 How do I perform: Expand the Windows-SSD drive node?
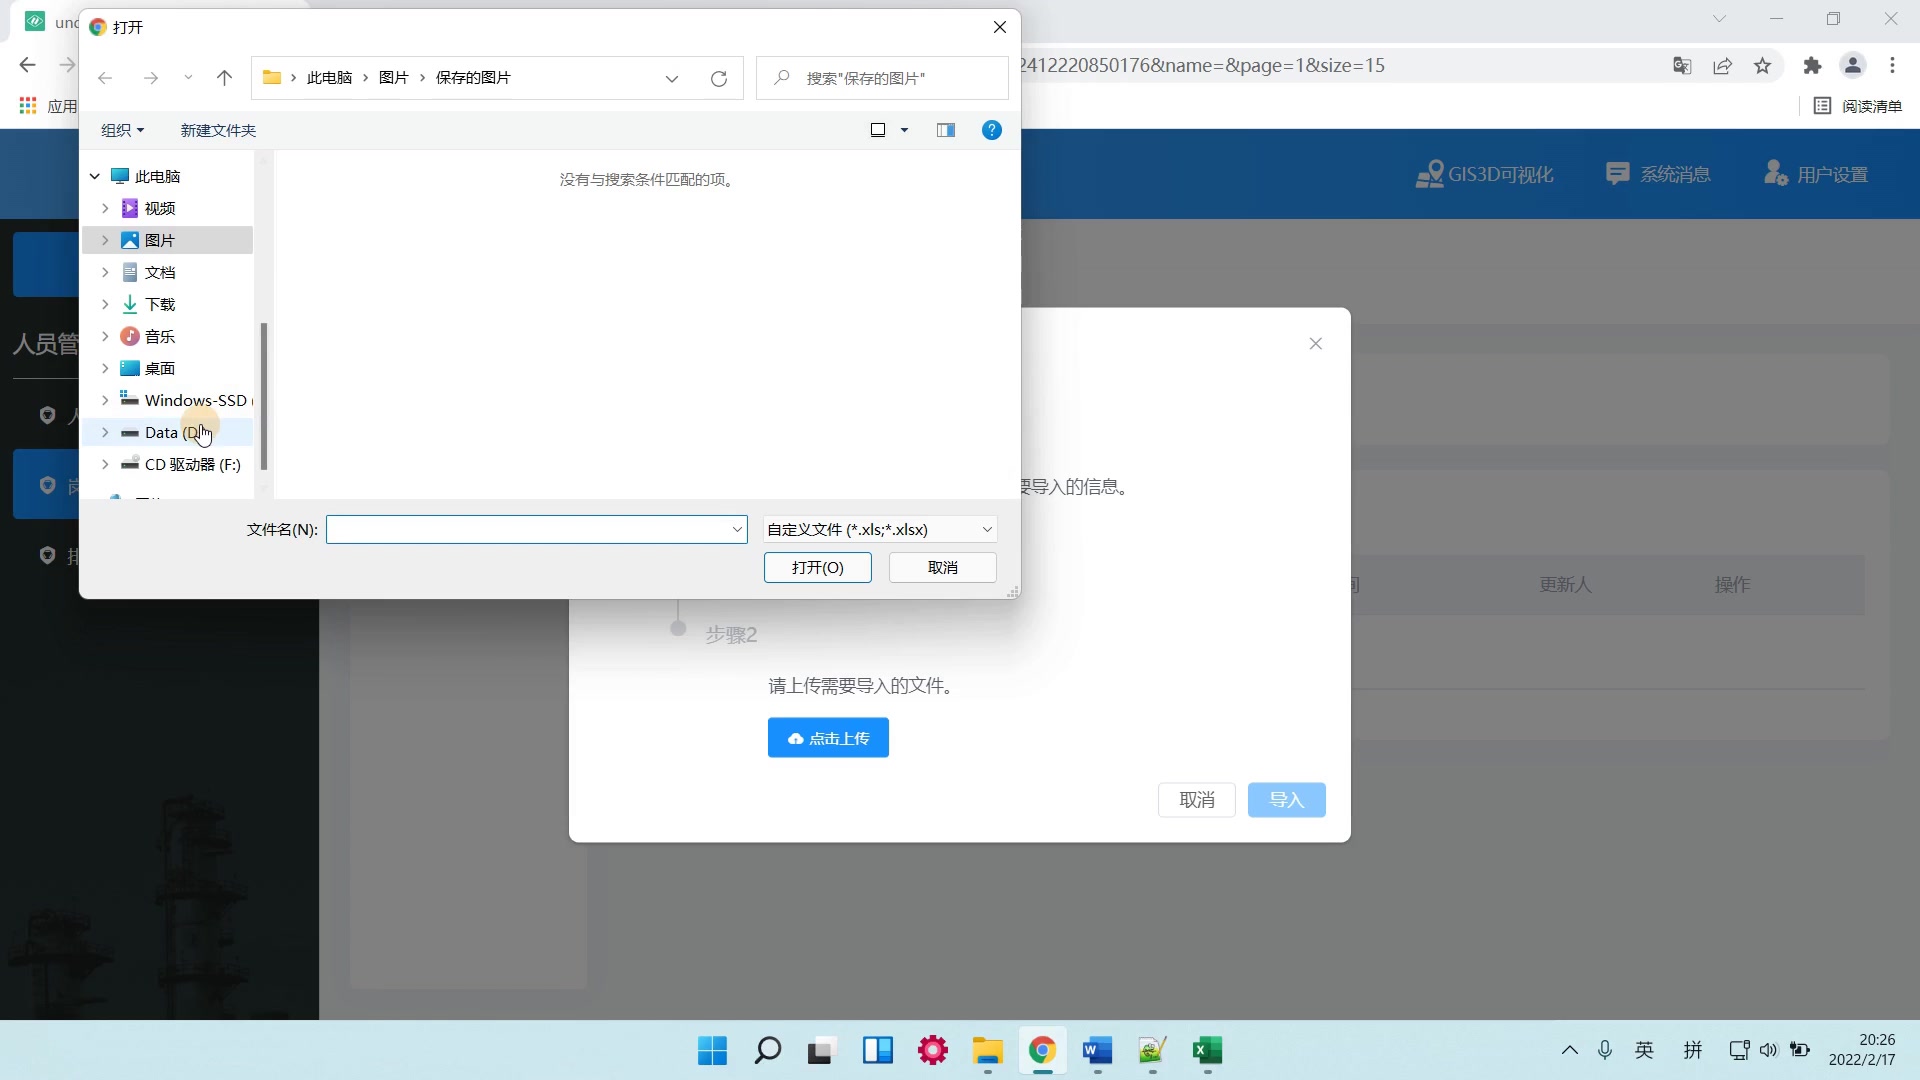click(x=105, y=400)
